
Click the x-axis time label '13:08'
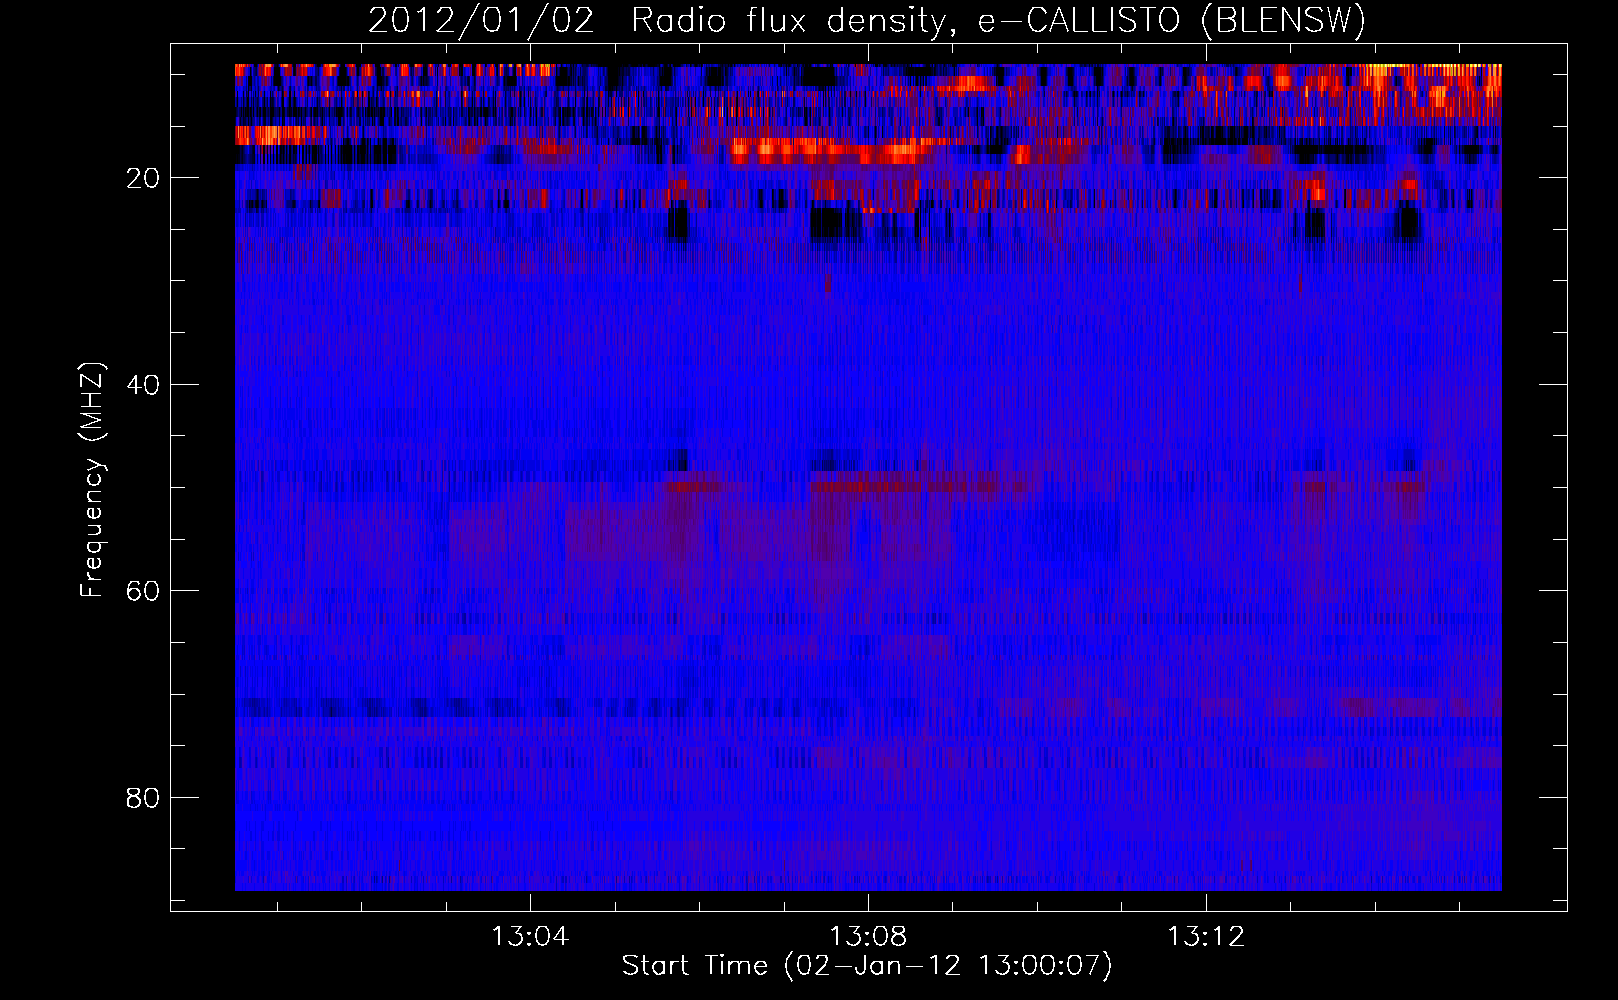[868, 936]
